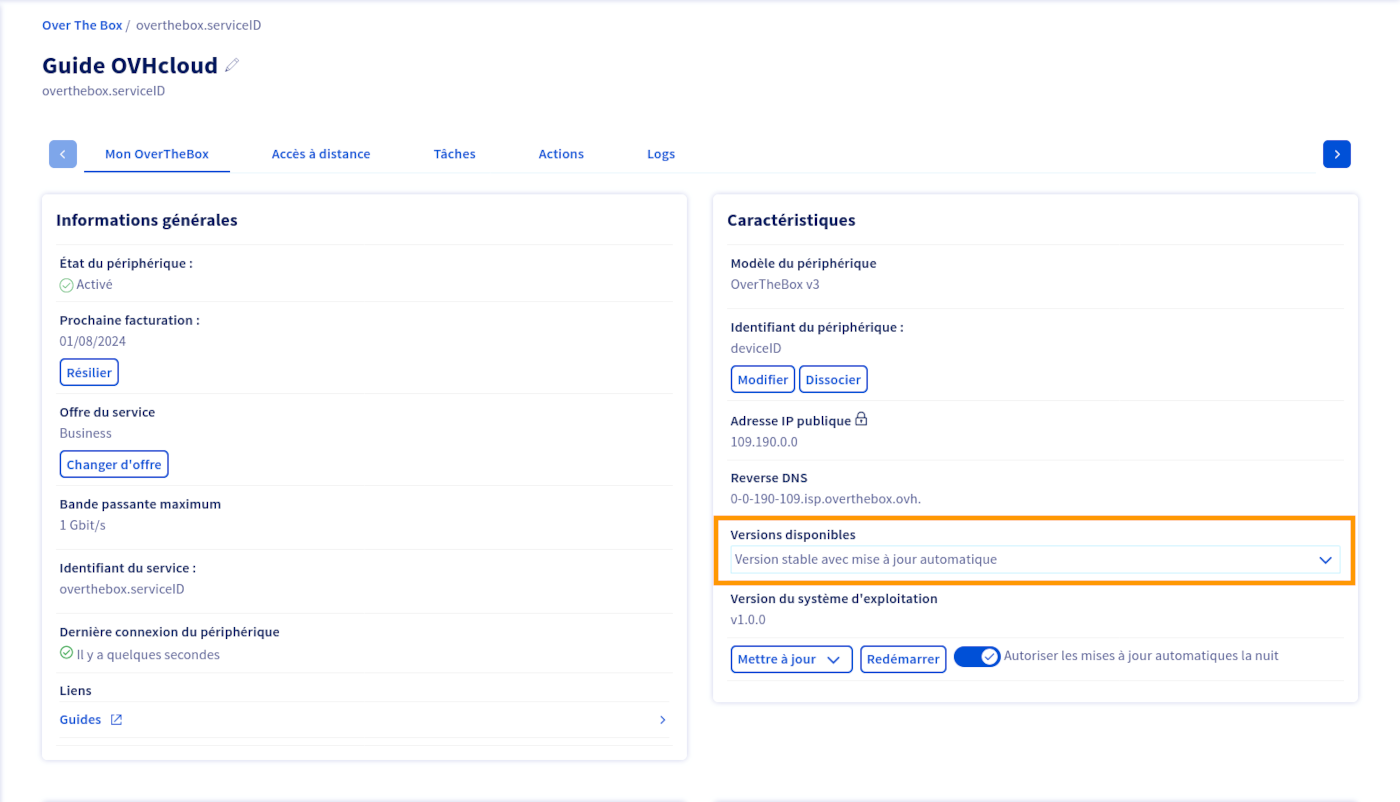Click the pencil icon beside Guide OVHcloud
The height and width of the screenshot is (802, 1400).
click(x=232, y=66)
